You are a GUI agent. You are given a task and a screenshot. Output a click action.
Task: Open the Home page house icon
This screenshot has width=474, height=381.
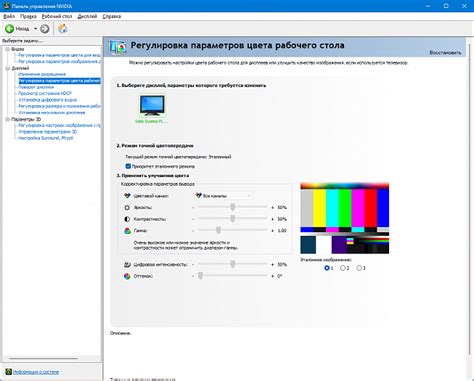[x=63, y=29]
